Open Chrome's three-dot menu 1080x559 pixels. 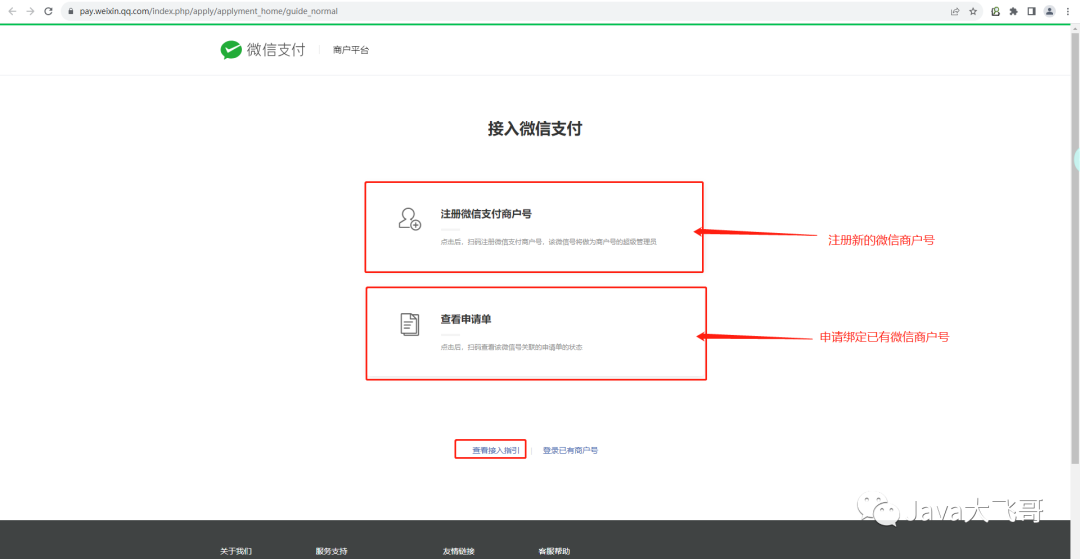pos(1068,11)
